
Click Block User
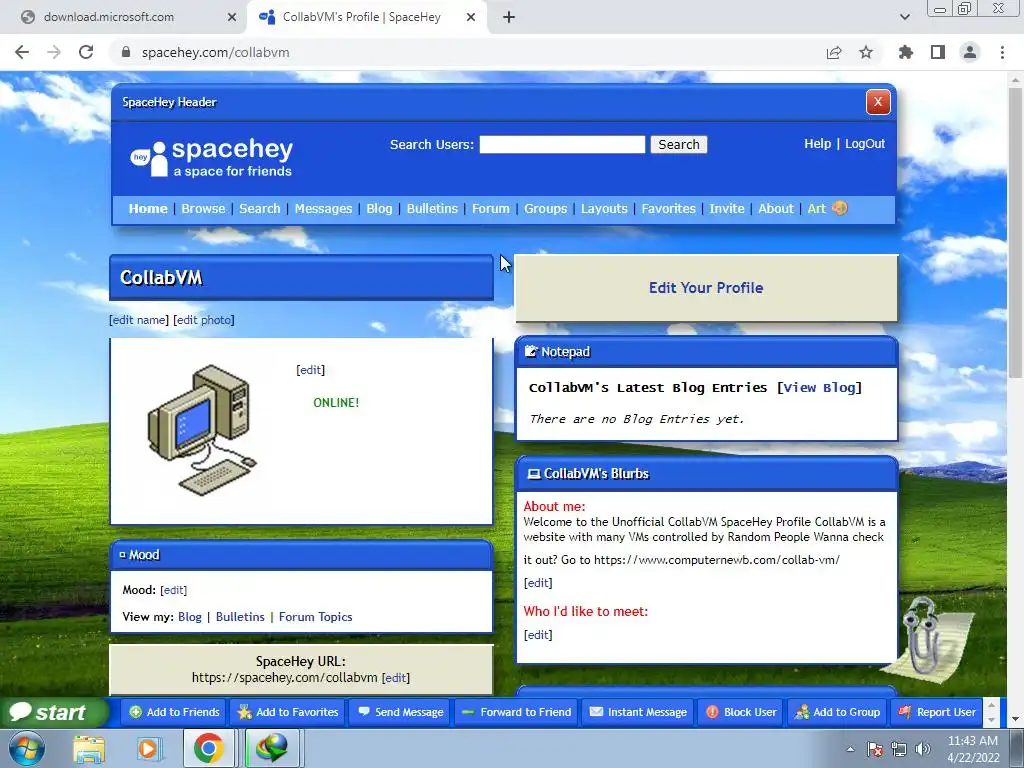tap(741, 712)
